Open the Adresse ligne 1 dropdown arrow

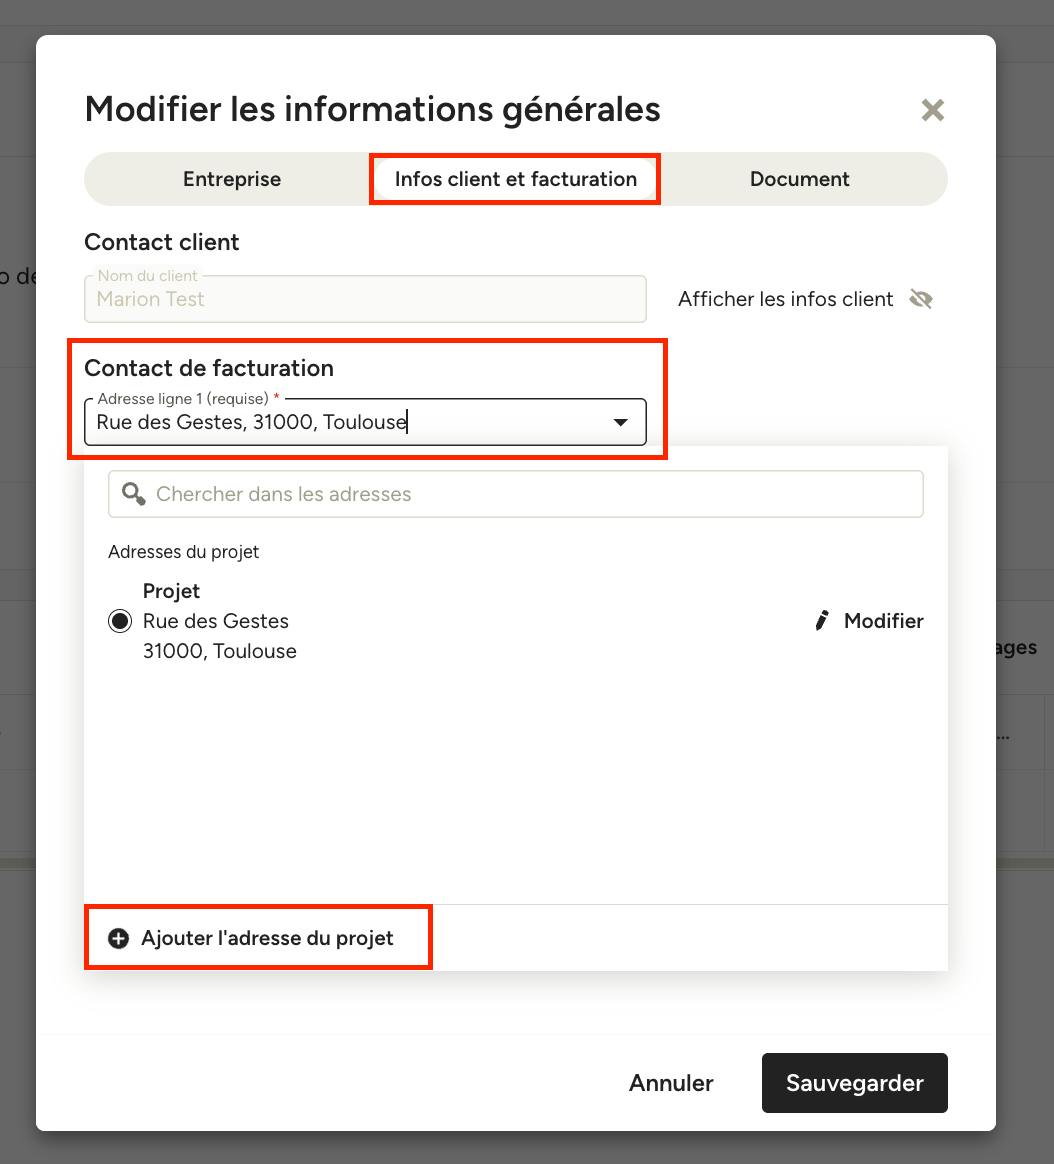[621, 422]
